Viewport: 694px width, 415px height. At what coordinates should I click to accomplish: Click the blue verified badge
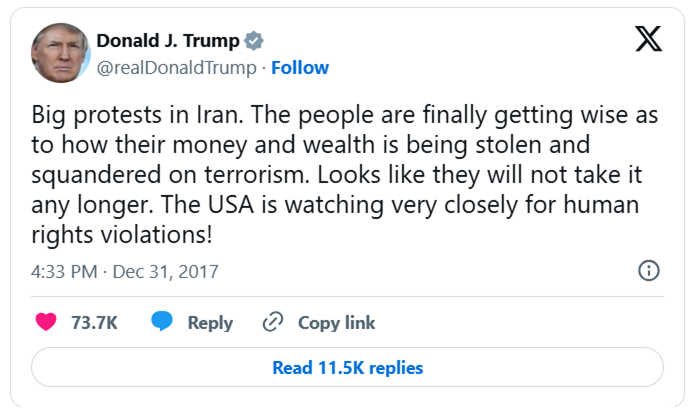click(x=256, y=41)
